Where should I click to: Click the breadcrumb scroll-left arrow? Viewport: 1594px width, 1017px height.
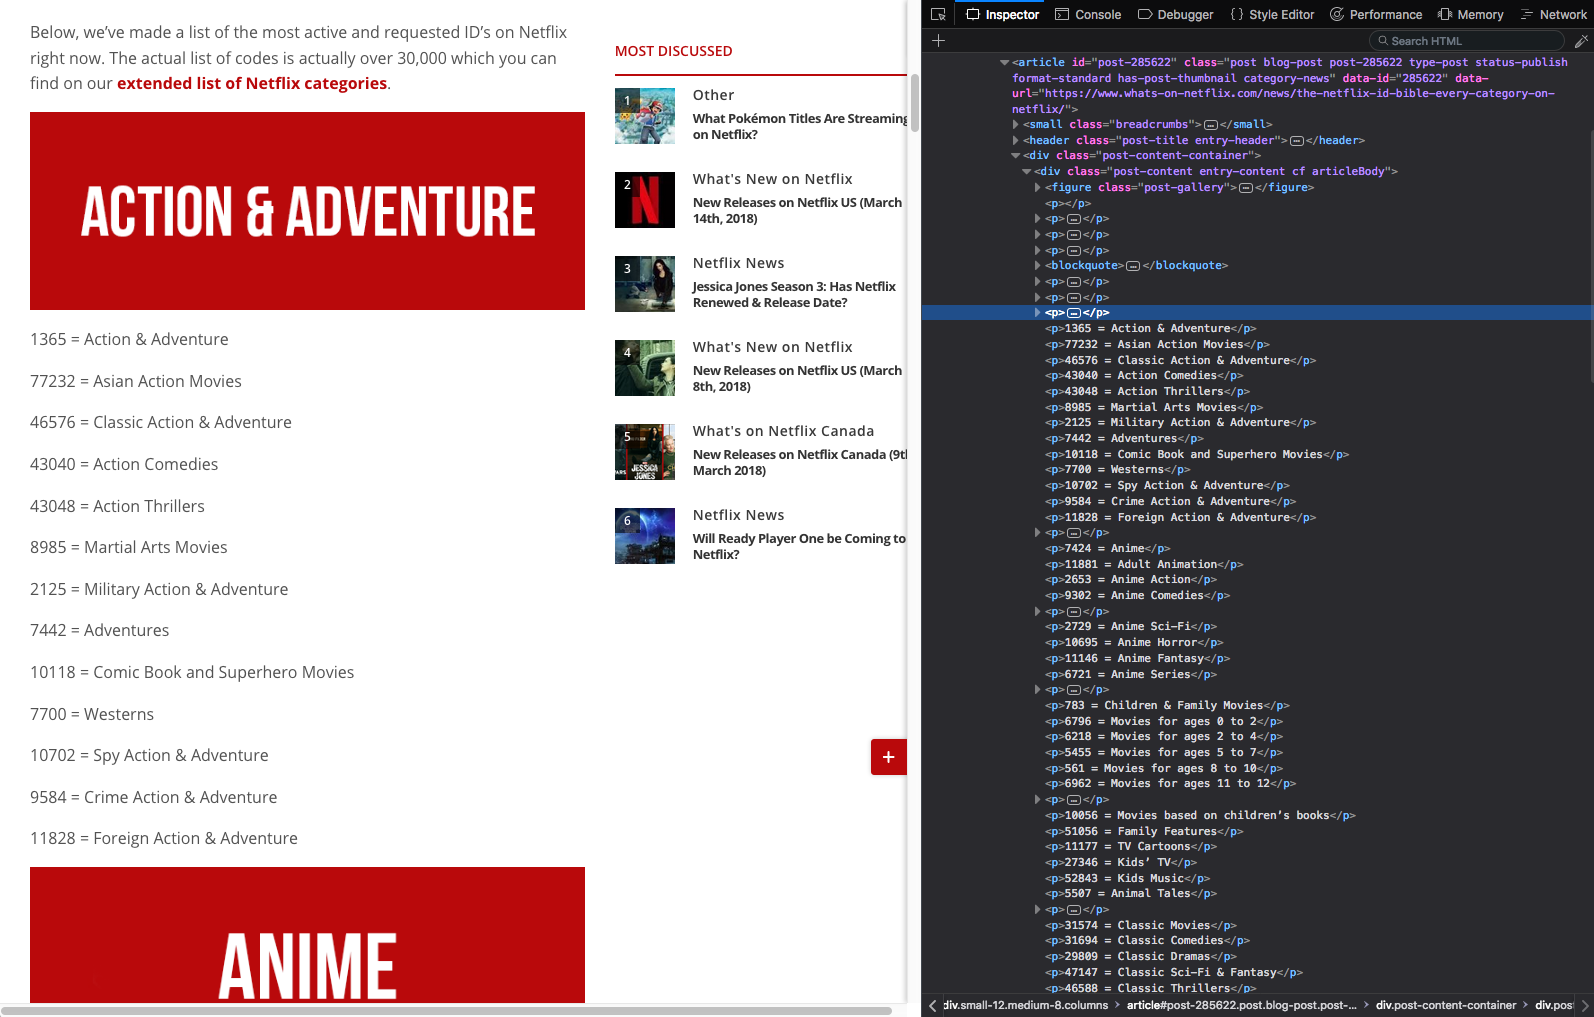click(932, 1005)
